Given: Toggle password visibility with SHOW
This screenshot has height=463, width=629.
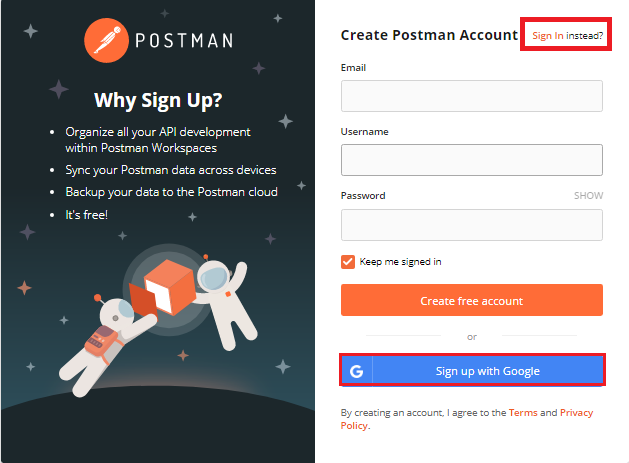Looking at the screenshot, I should point(588,195).
